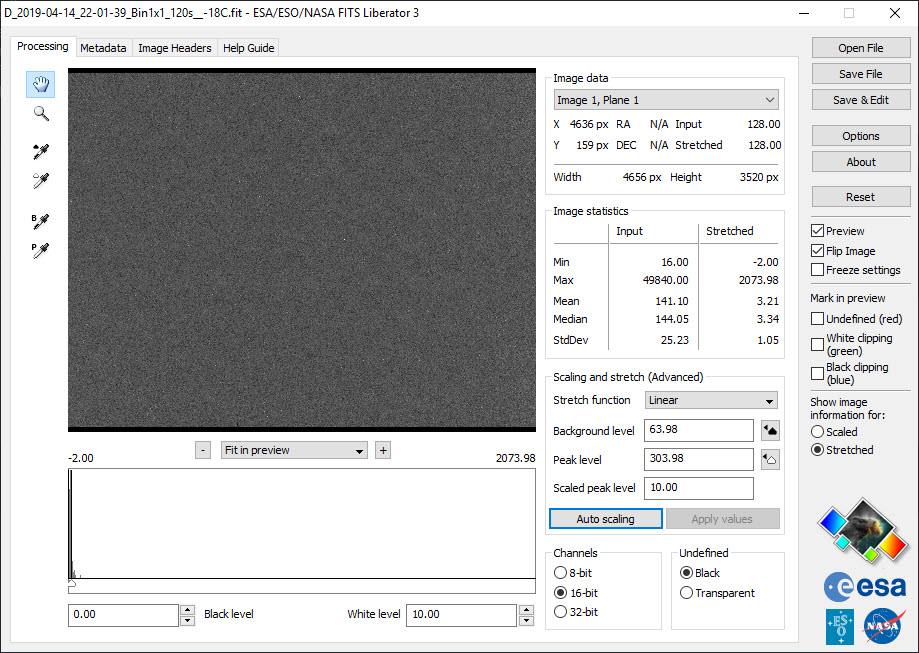The height and width of the screenshot is (653, 919).
Task: Click in the Black level input field
Action: (x=124, y=615)
